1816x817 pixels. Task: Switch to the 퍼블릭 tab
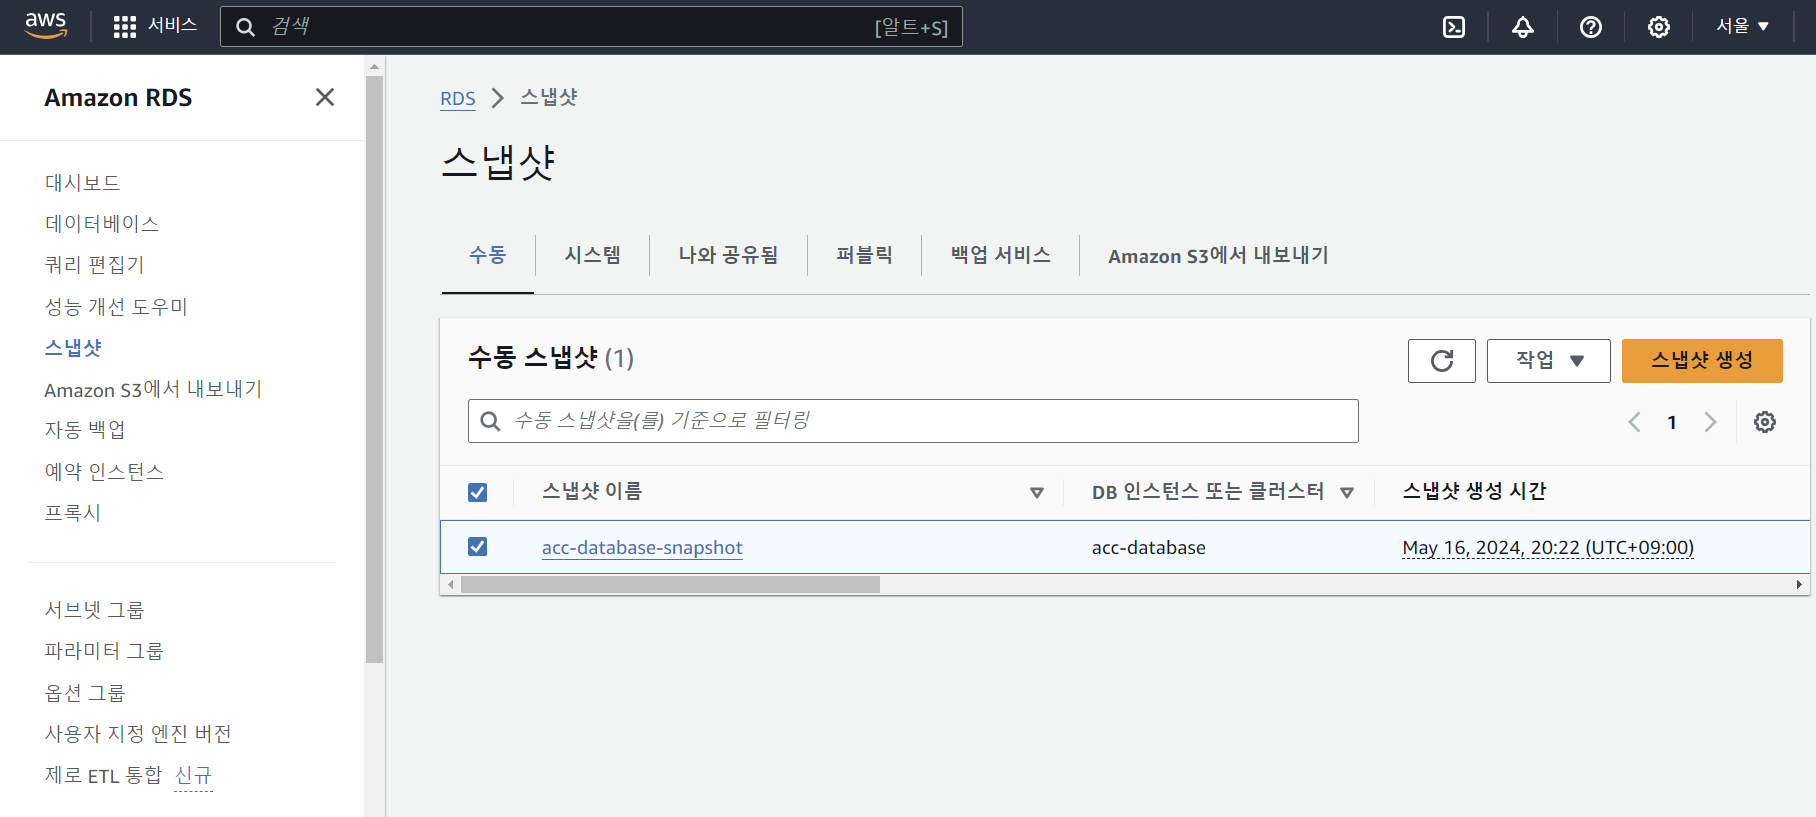(x=864, y=255)
